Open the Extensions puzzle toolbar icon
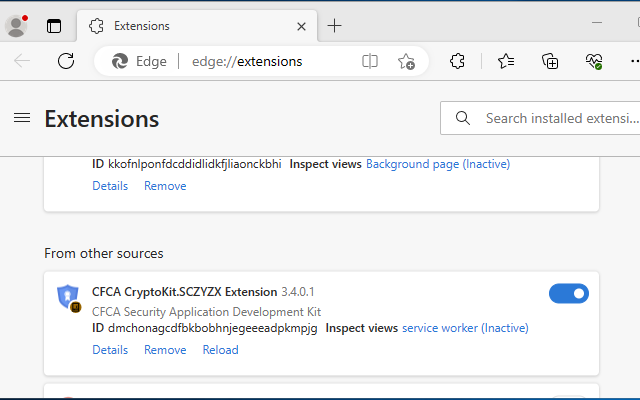640x400 pixels. (x=458, y=61)
